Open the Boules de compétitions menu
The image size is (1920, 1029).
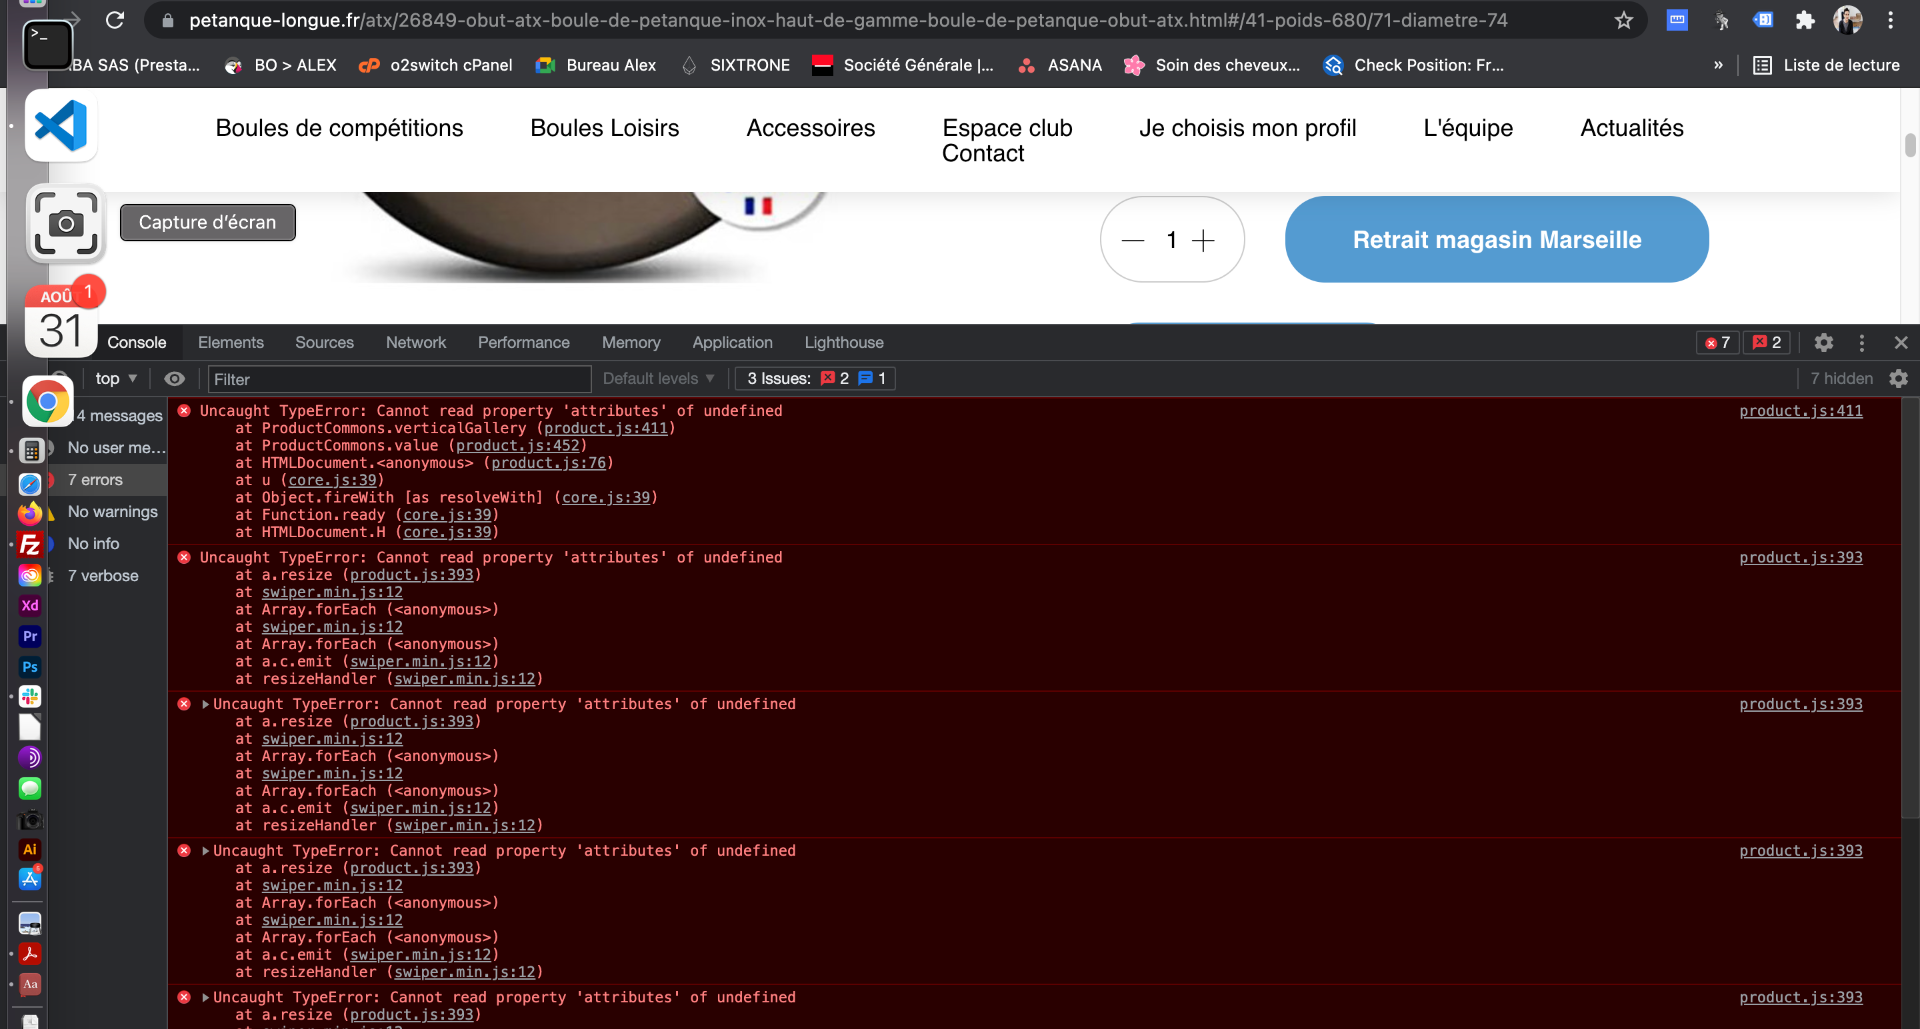[x=339, y=128]
